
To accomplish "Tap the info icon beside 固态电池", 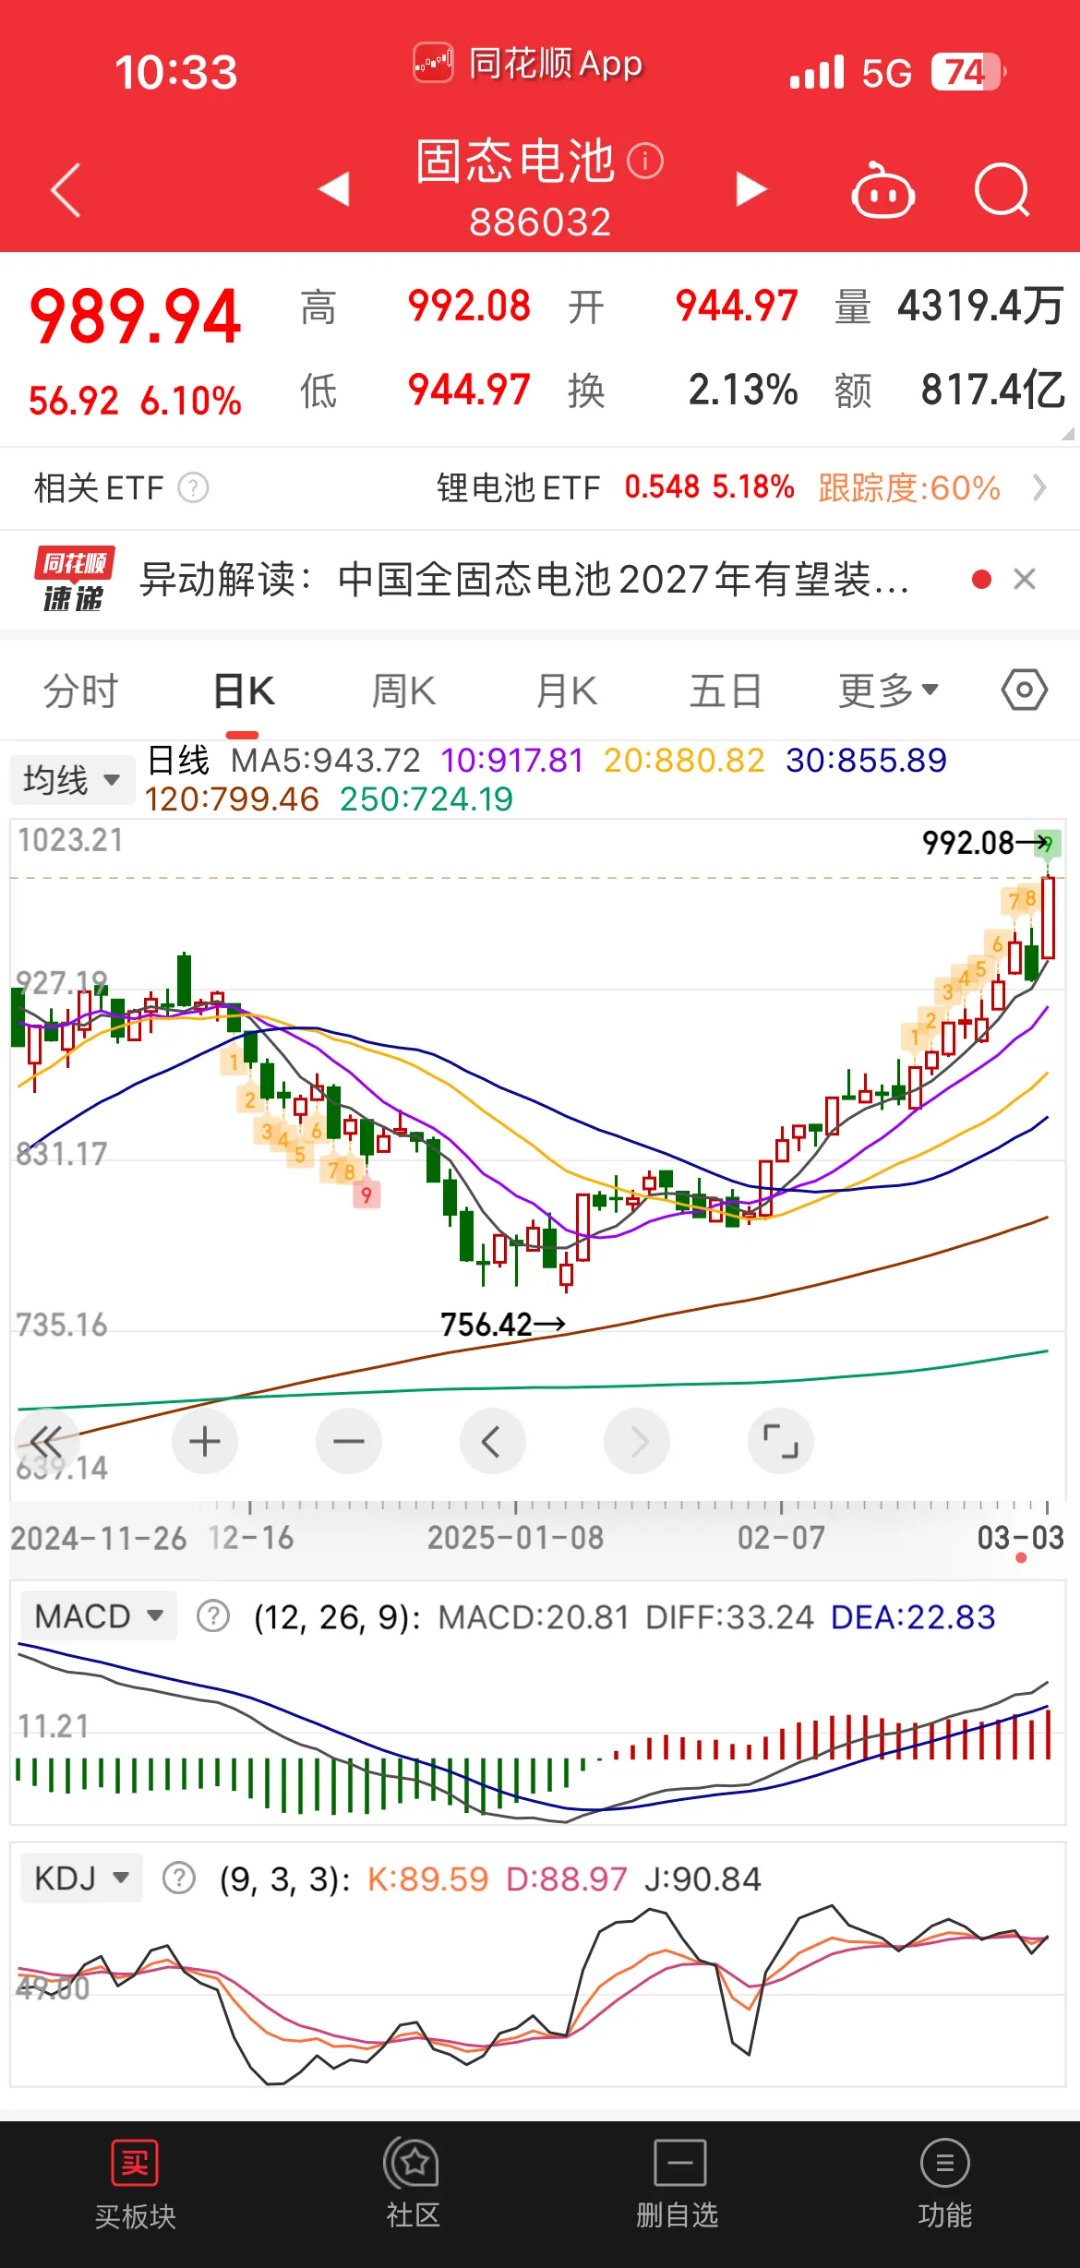I will pos(645,161).
